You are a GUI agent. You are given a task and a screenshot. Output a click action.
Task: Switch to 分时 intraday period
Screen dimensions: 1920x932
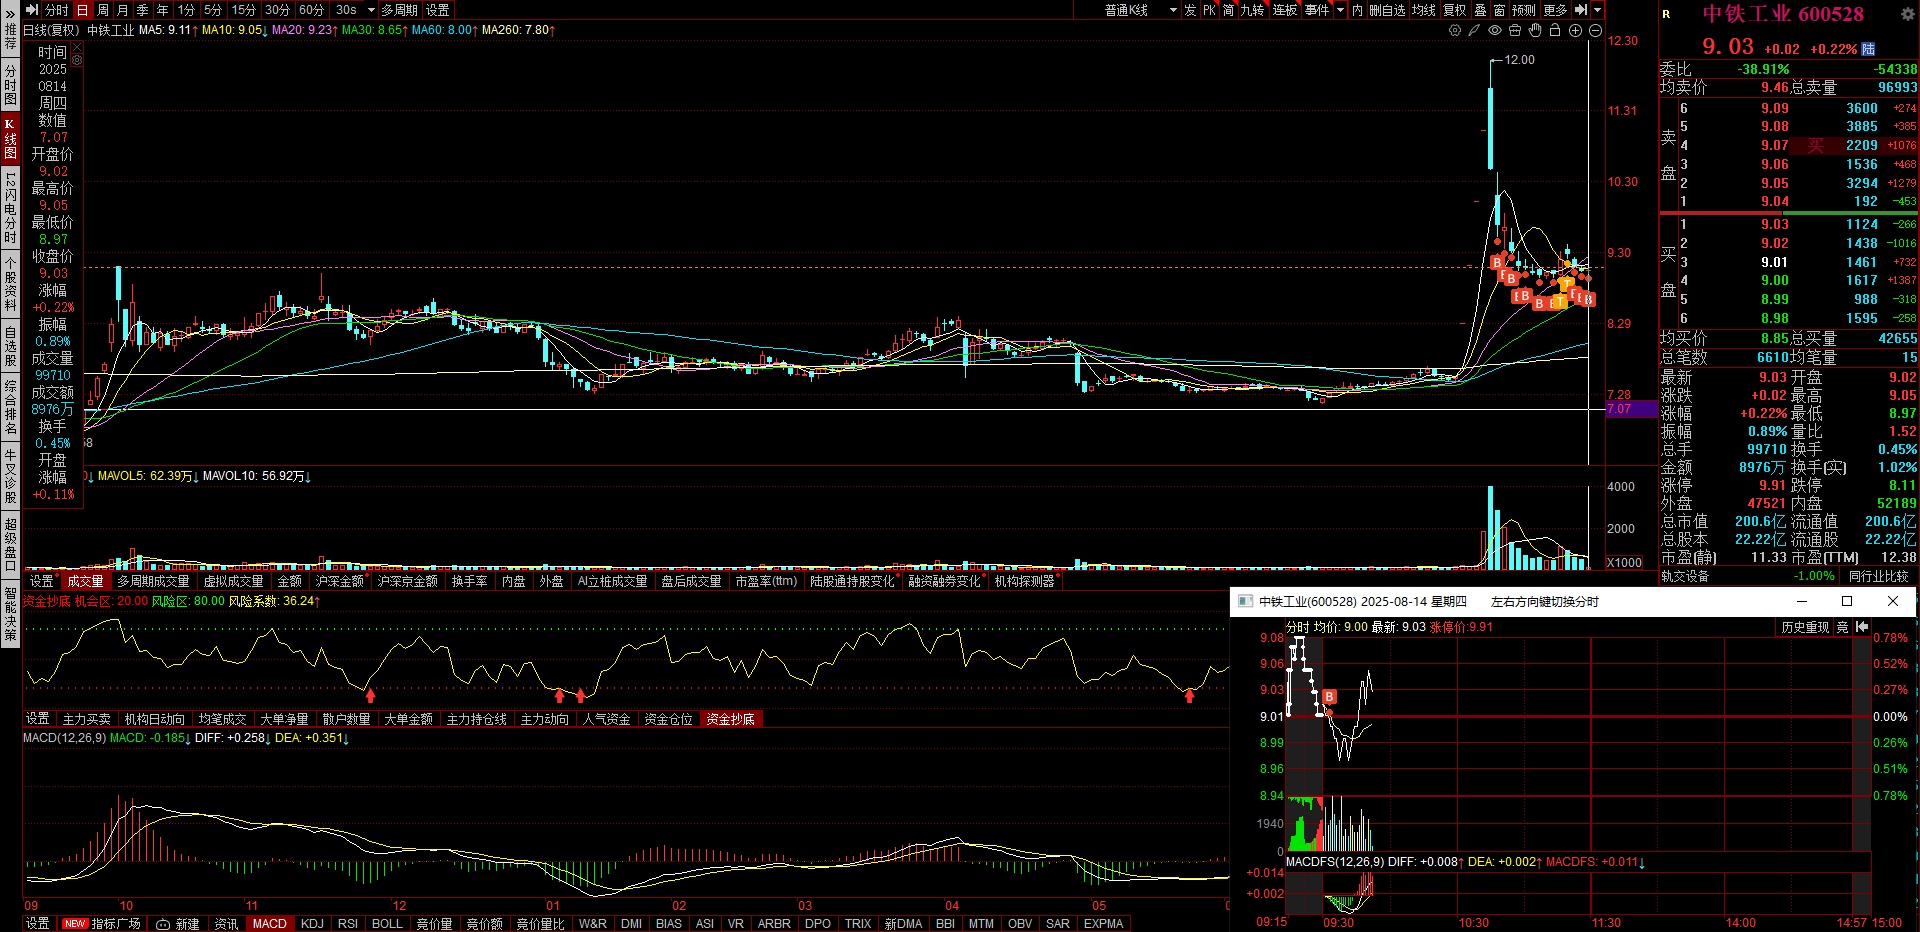coord(57,10)
